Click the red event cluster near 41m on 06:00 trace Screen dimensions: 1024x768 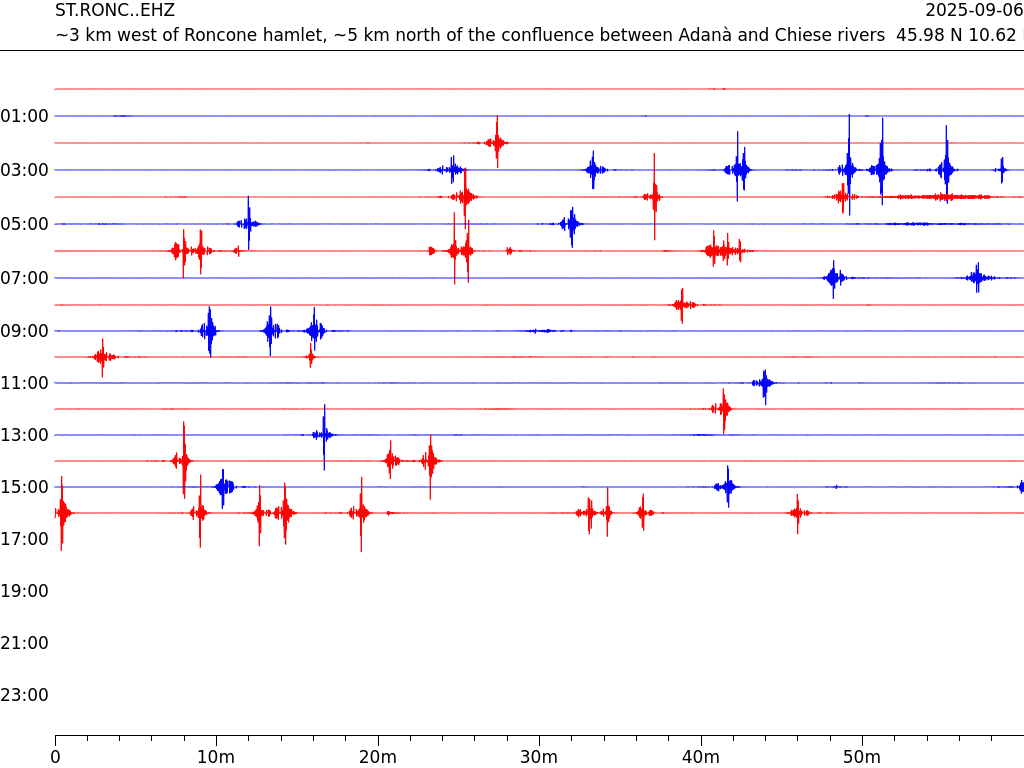point(726,250)
